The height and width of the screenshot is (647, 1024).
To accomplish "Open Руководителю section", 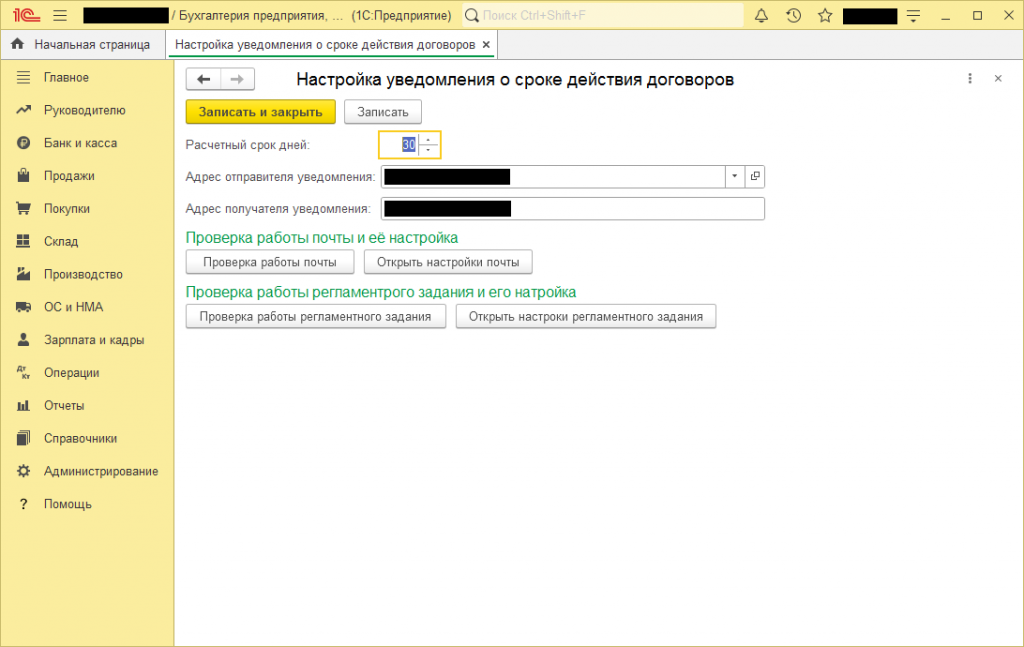I will click(x=84, y=110).
